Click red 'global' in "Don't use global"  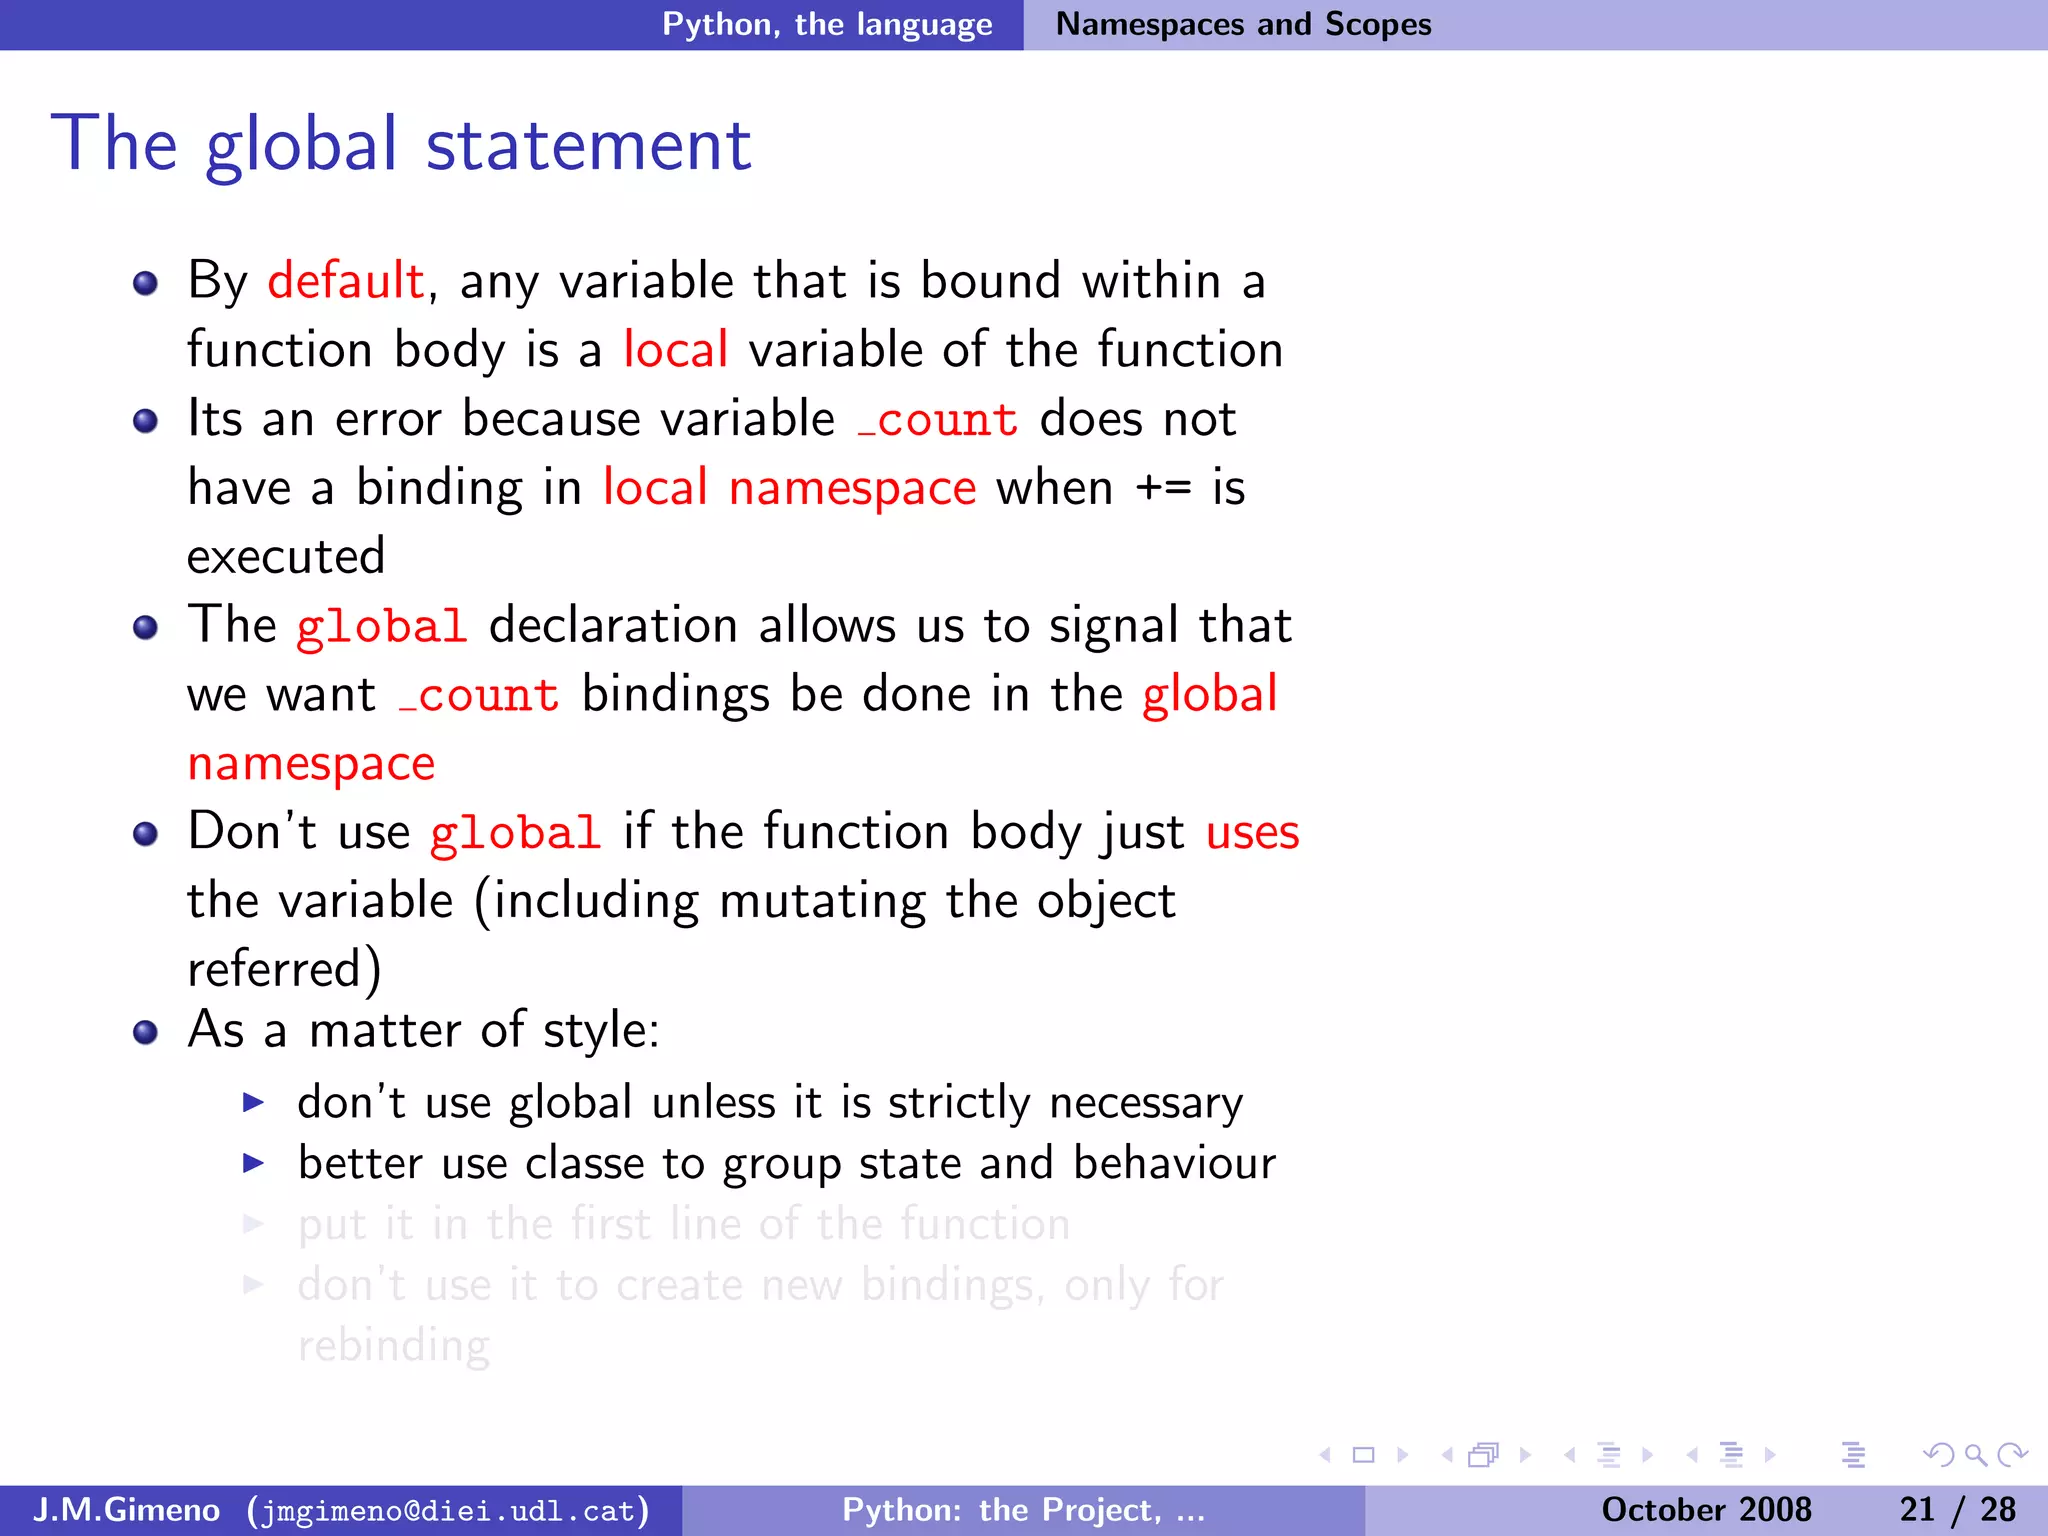pos(515,835)
